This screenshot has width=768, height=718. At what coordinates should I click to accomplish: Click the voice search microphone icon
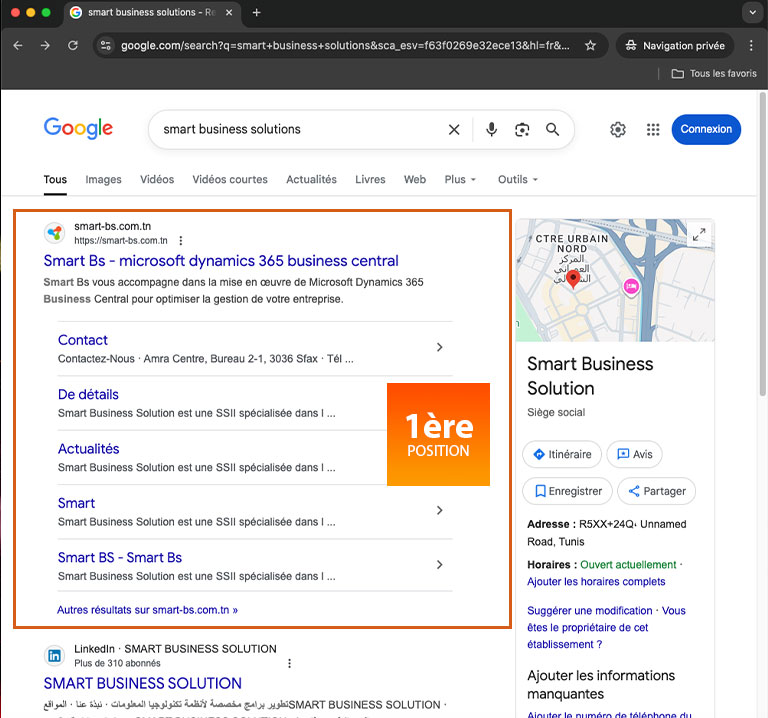tap(491, 130)
